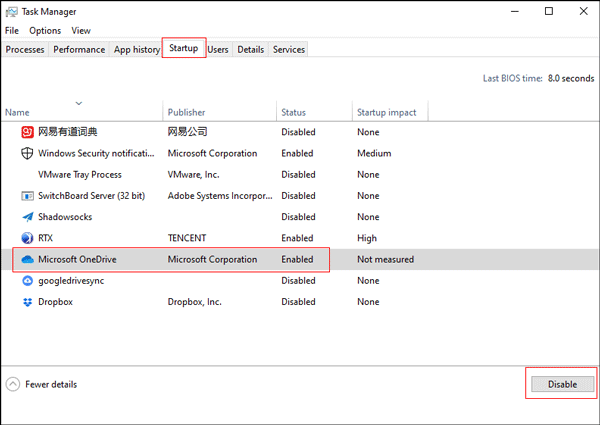Select the Startup tab
This screenshot has width=600, height=425.
click(184, 48)
